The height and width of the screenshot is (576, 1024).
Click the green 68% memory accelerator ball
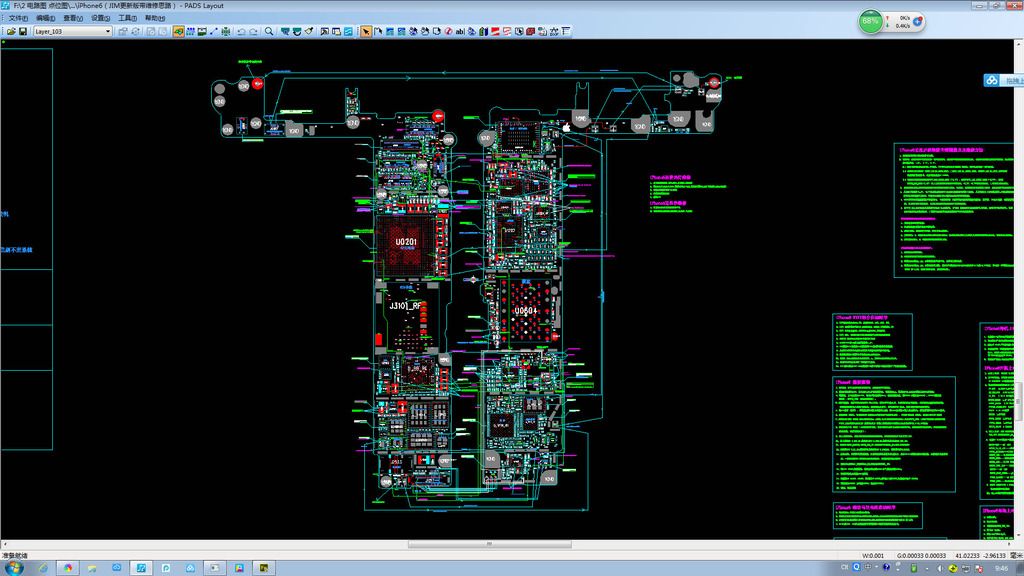pos(870,22)
